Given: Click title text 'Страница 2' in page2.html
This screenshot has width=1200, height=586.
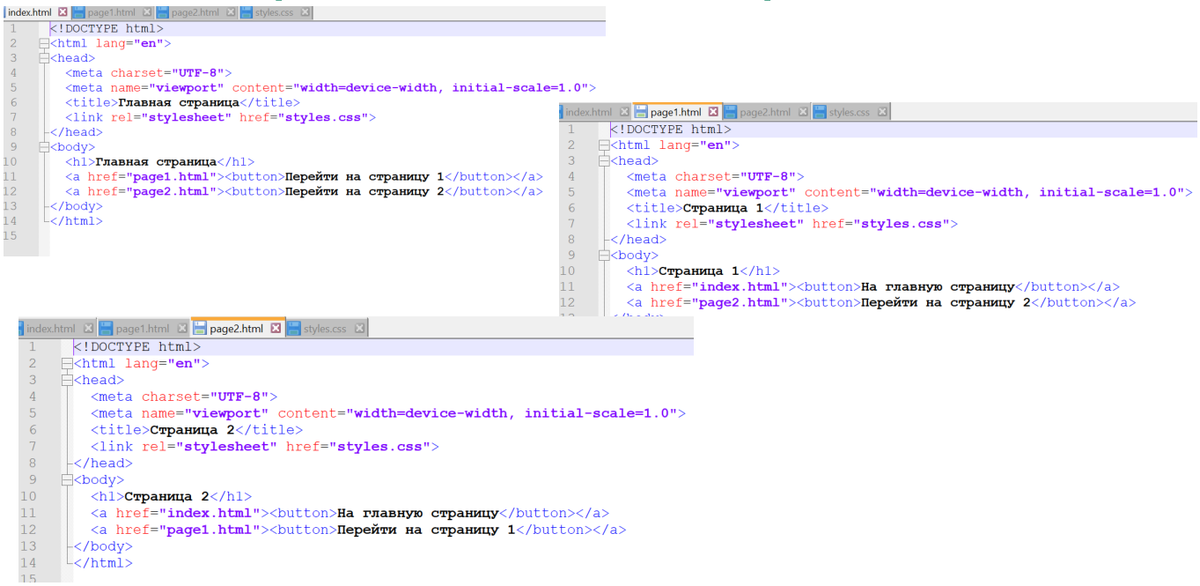Looking at the screenshot, I should click(x=193, y=430).
